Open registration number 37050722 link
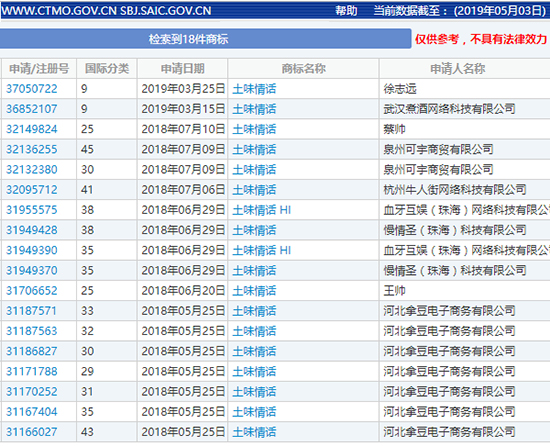This screenshot has height=446, width=550. 32,89
